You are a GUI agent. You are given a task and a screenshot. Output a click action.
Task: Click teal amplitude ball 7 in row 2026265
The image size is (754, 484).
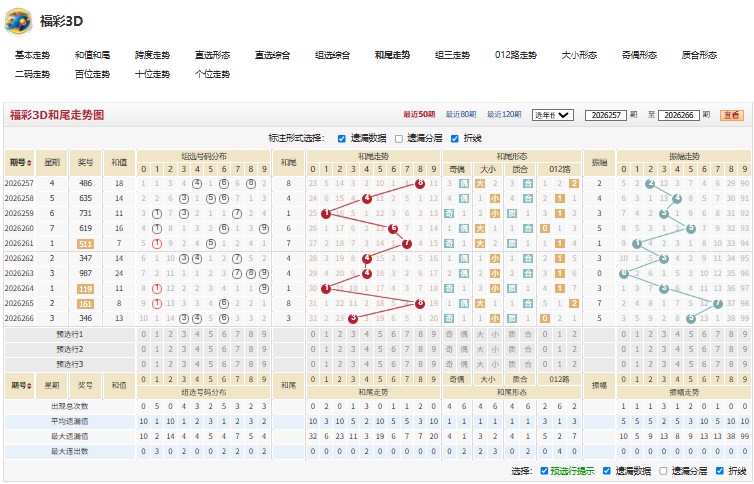click(x=717, y=303)
